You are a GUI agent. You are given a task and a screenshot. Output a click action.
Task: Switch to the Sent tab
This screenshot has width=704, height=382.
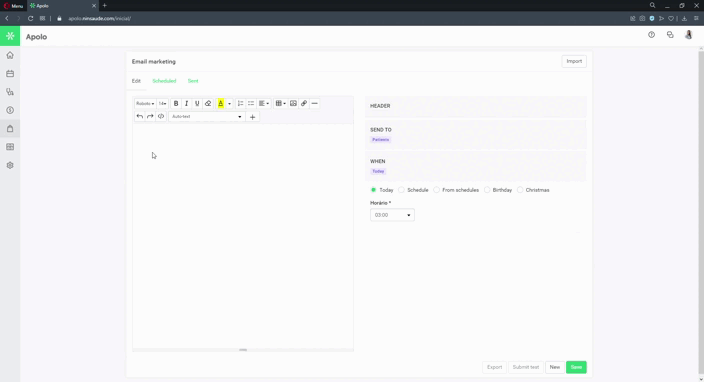coord(193,81)
